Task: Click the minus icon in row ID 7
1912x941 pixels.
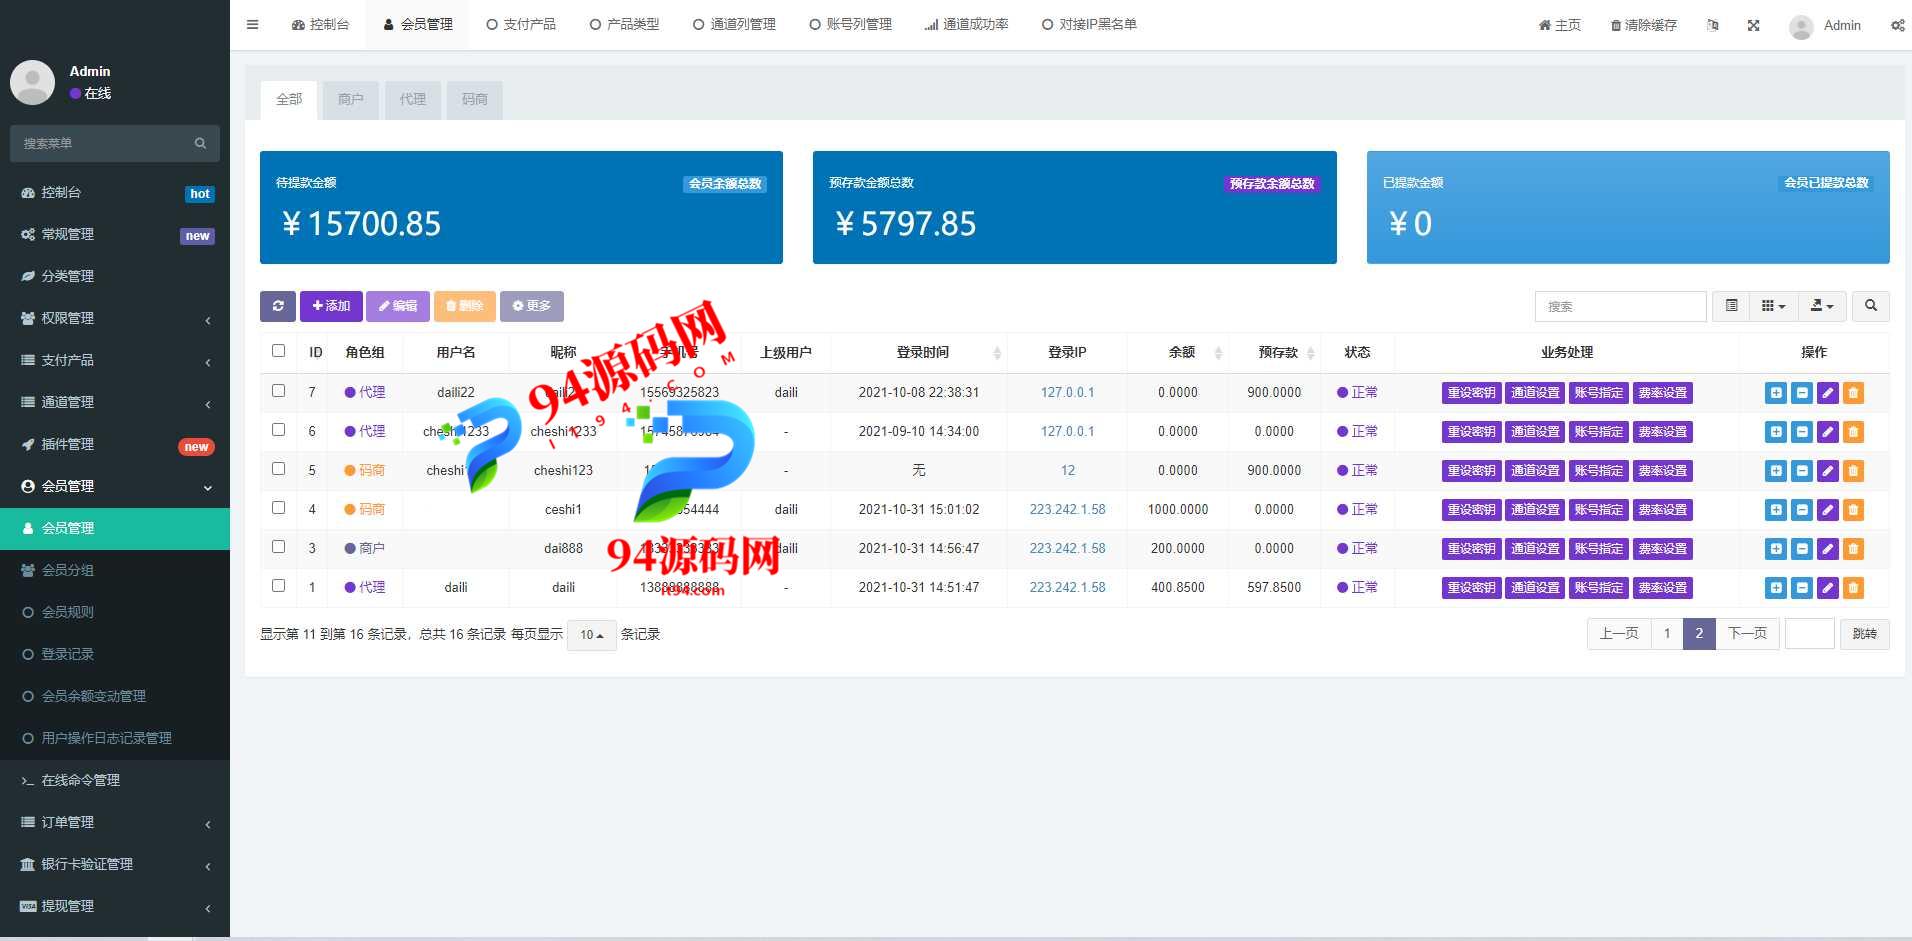Action: (x=1802, y=393)
